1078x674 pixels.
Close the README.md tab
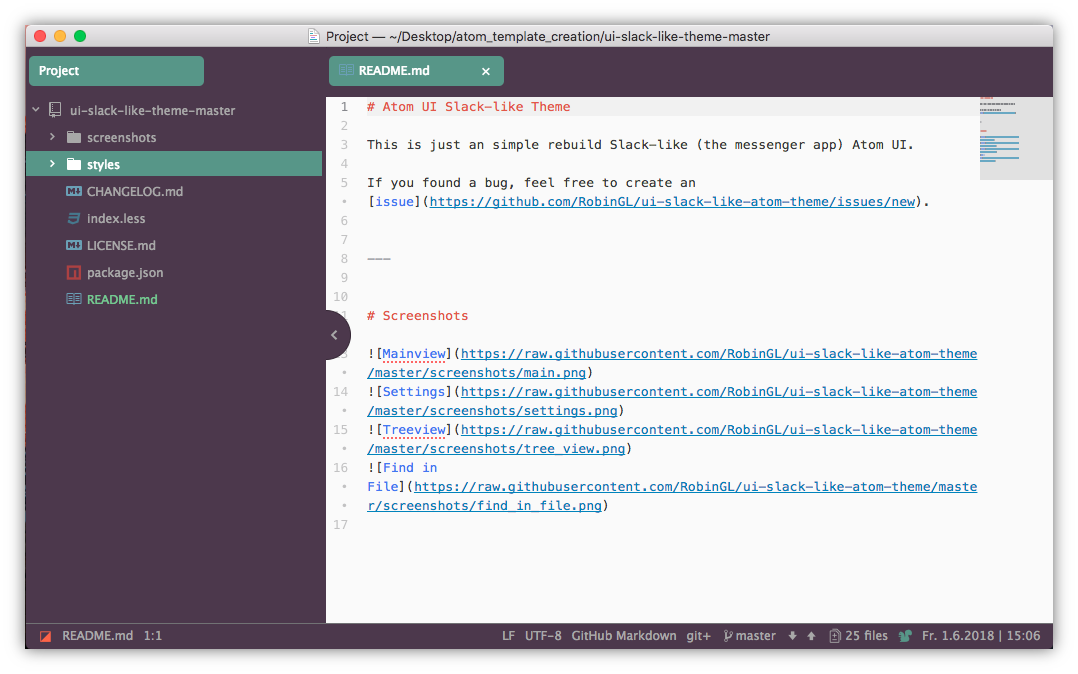485,71
